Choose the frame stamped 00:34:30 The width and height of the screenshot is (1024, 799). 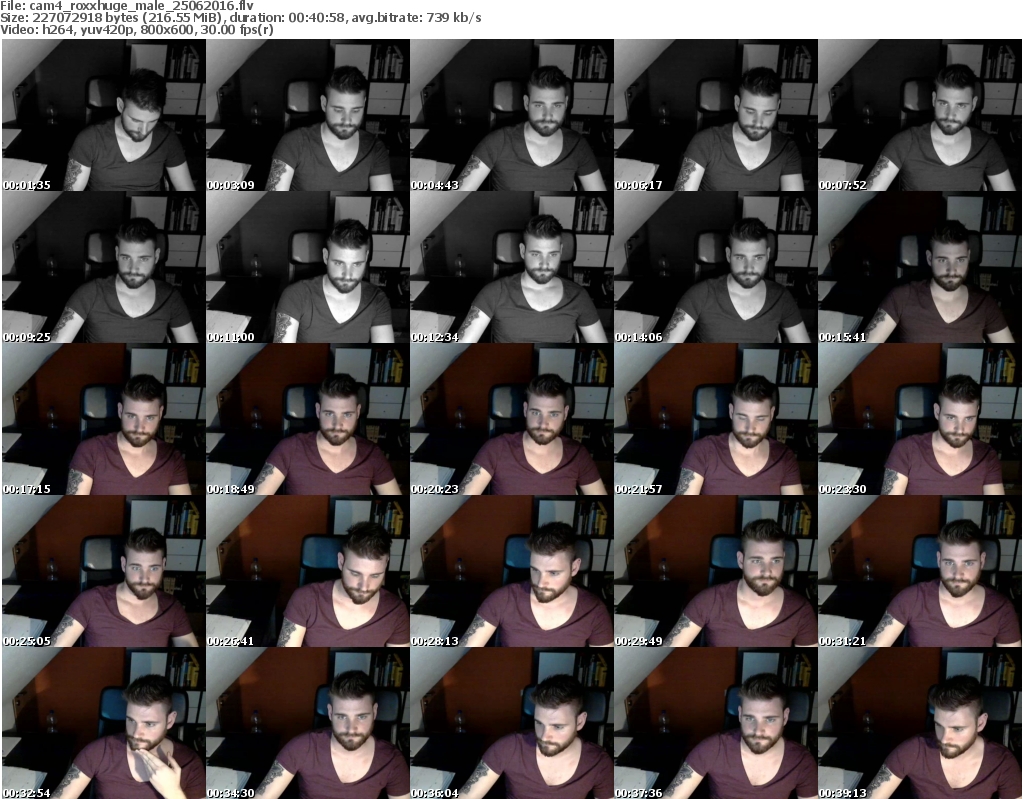308,723
